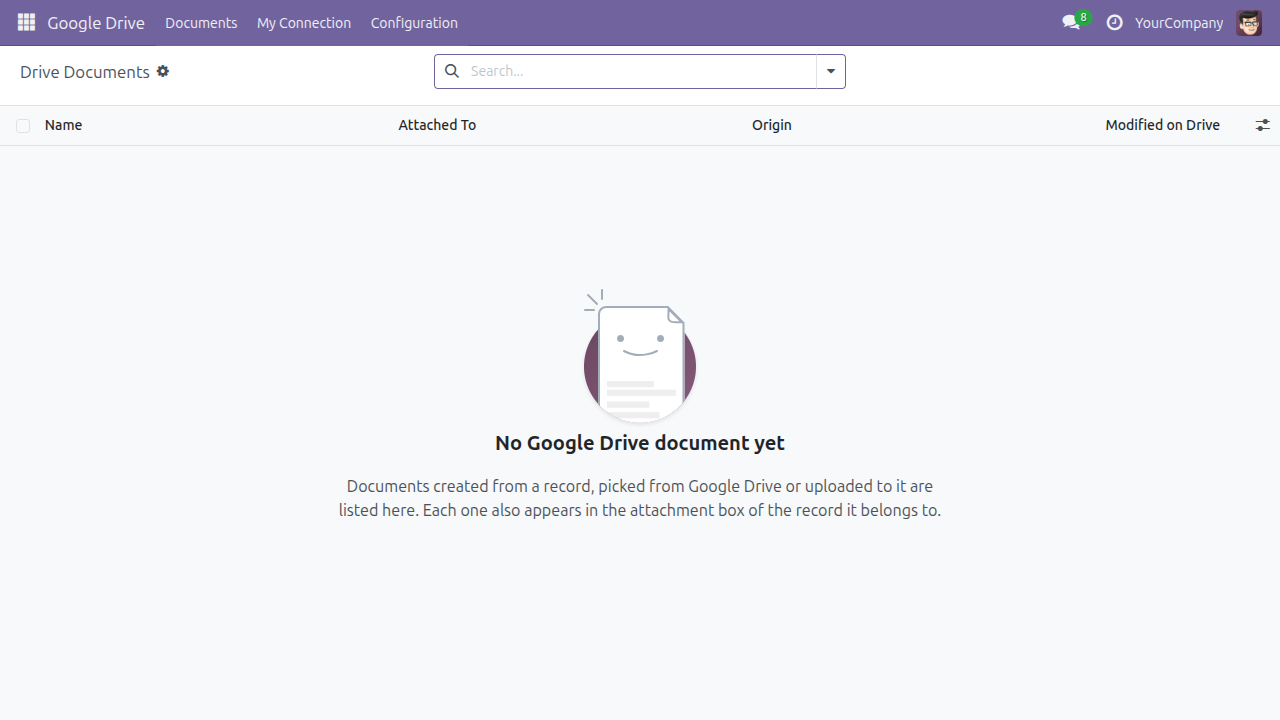Click the search magnifier icon
1280x720 pixels.
pos(452,71)
